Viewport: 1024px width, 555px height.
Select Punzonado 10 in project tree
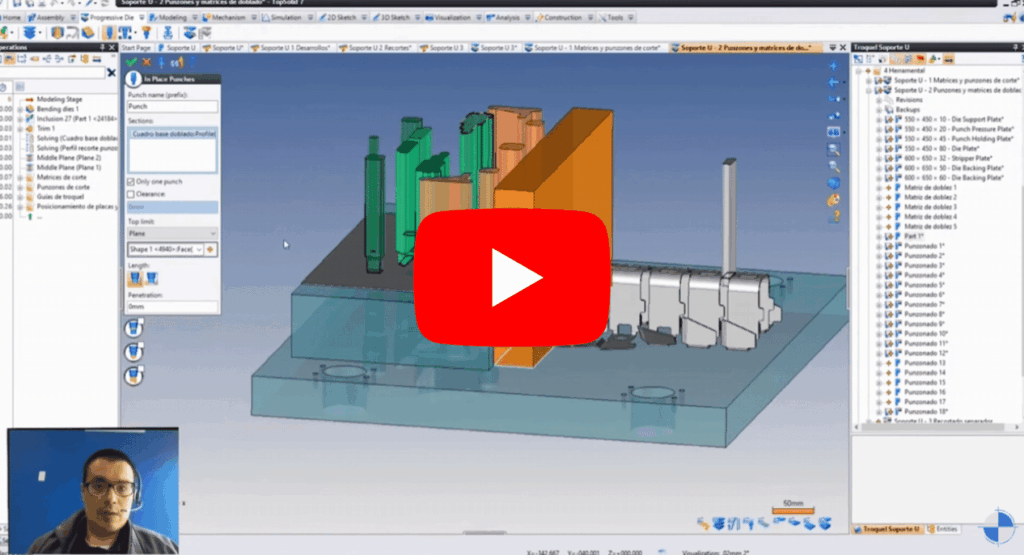pos(926,334)
